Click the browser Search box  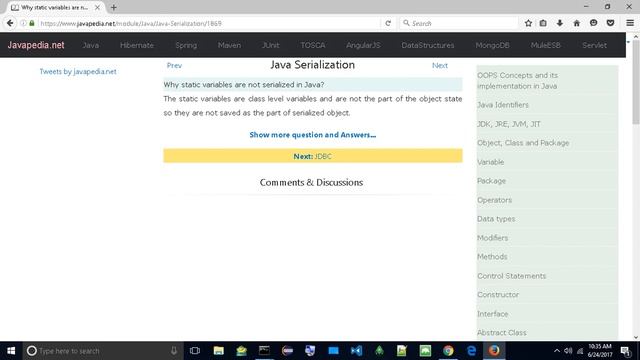(459, 23)
